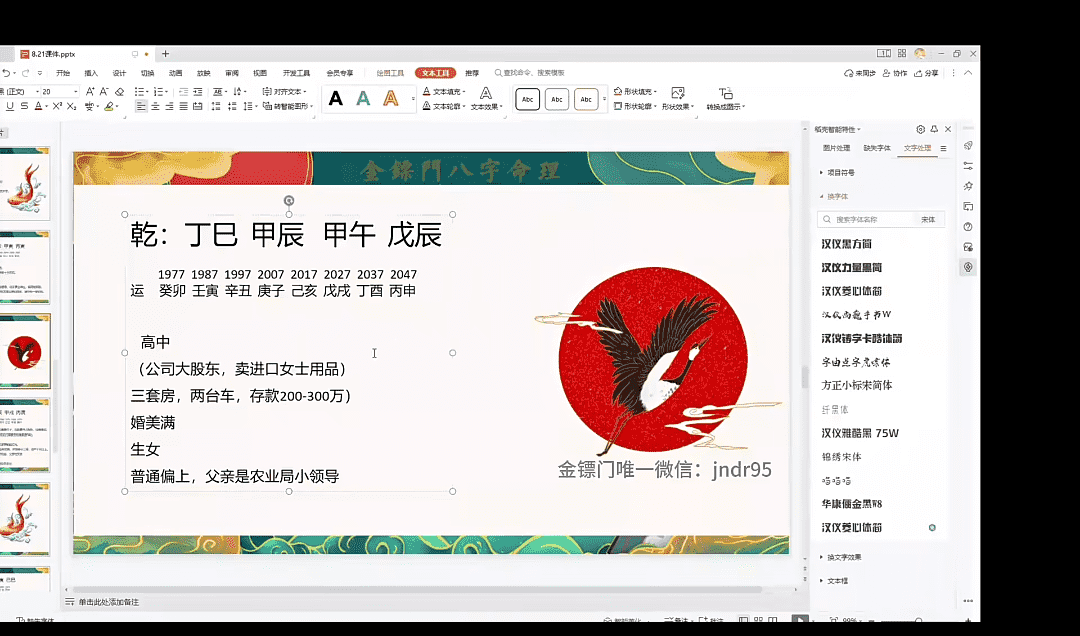
Task: Toggle the bulleted list button
Action: tap(141, 91)
